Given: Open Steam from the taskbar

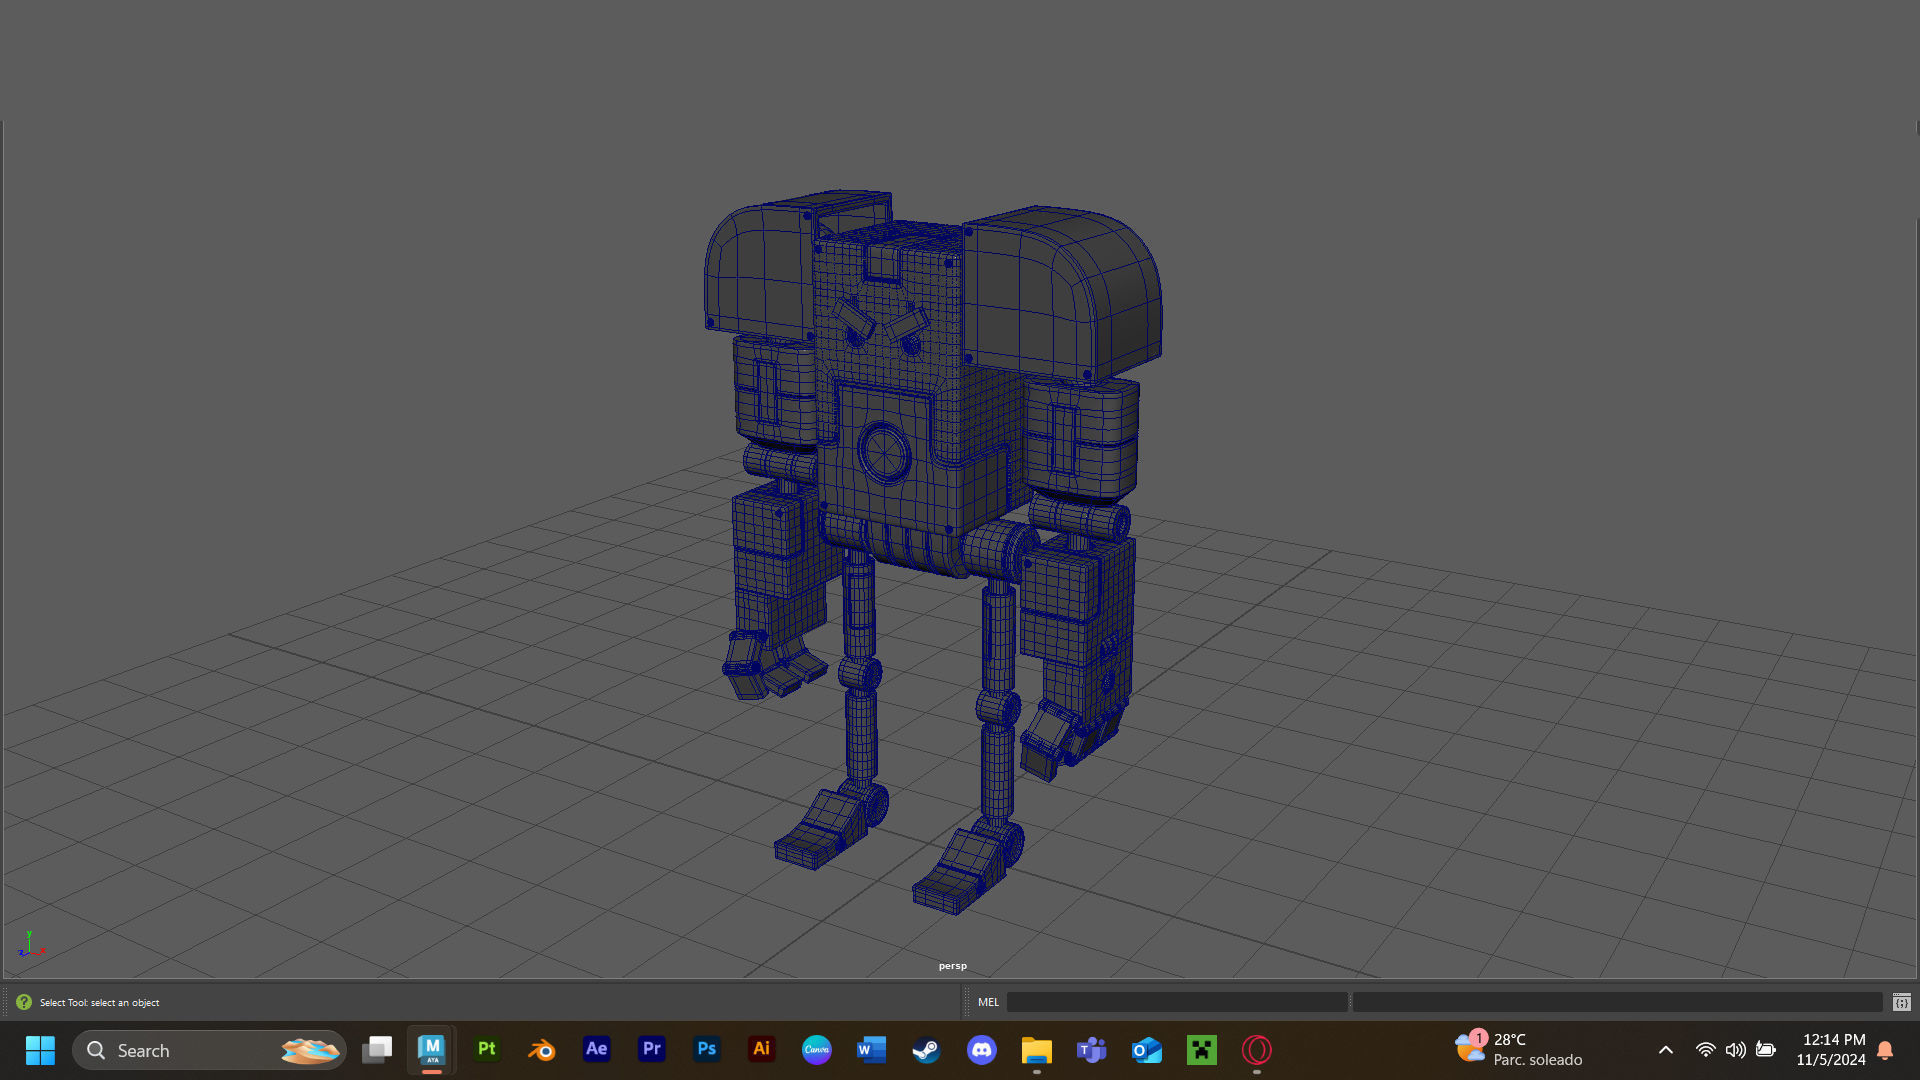Looking at the screenshot, I should point(927,1050).
